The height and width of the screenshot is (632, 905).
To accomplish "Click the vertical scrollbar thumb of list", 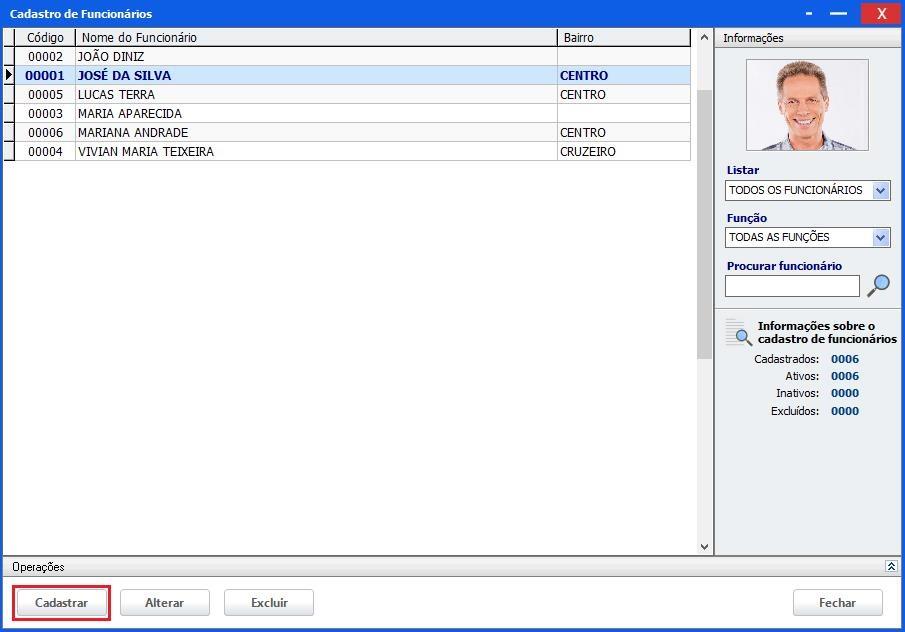I will pos(704,224).
